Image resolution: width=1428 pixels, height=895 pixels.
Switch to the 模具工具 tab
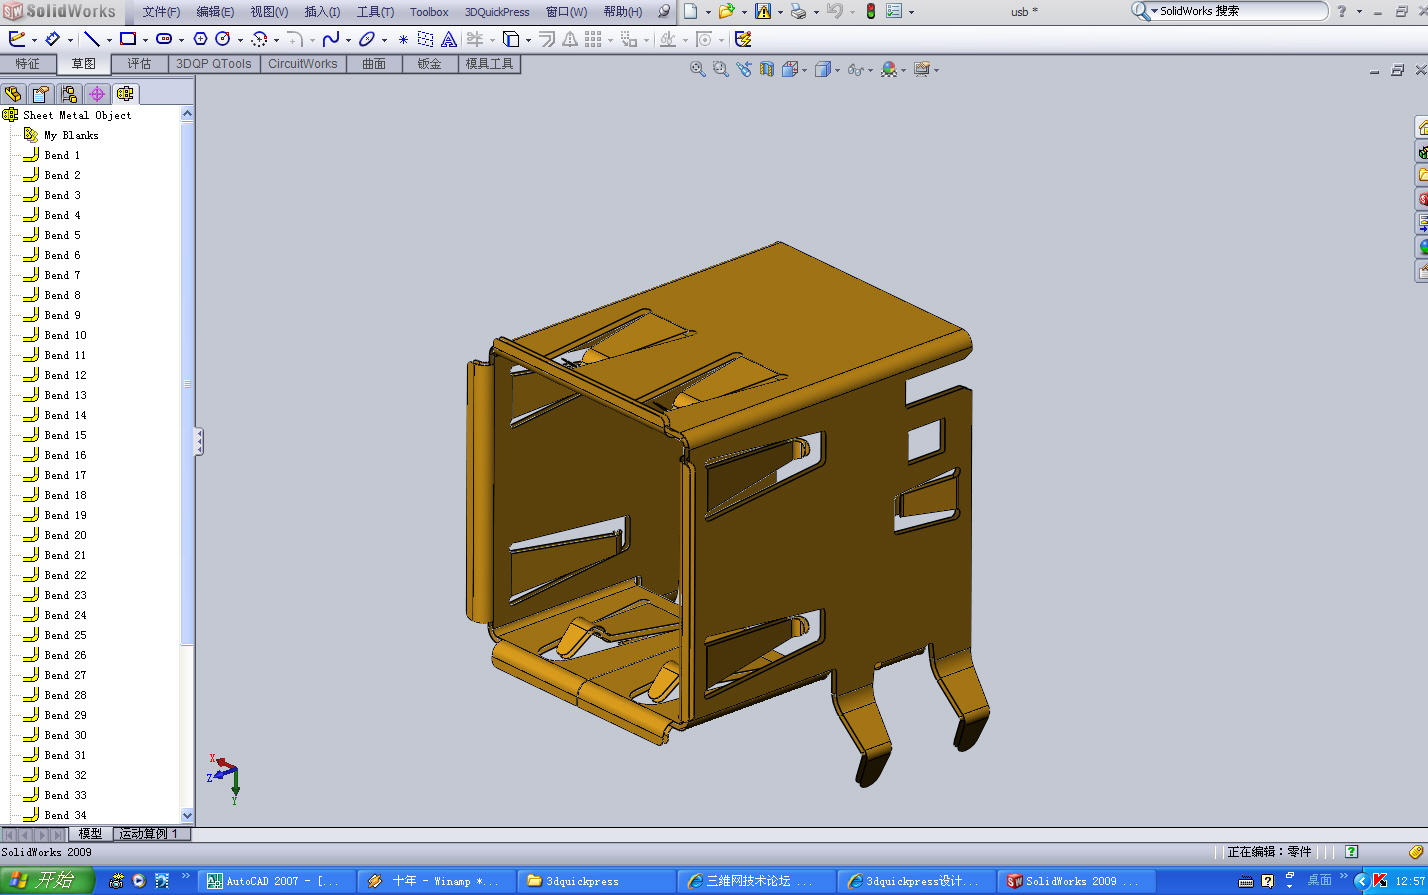(490, 64)
